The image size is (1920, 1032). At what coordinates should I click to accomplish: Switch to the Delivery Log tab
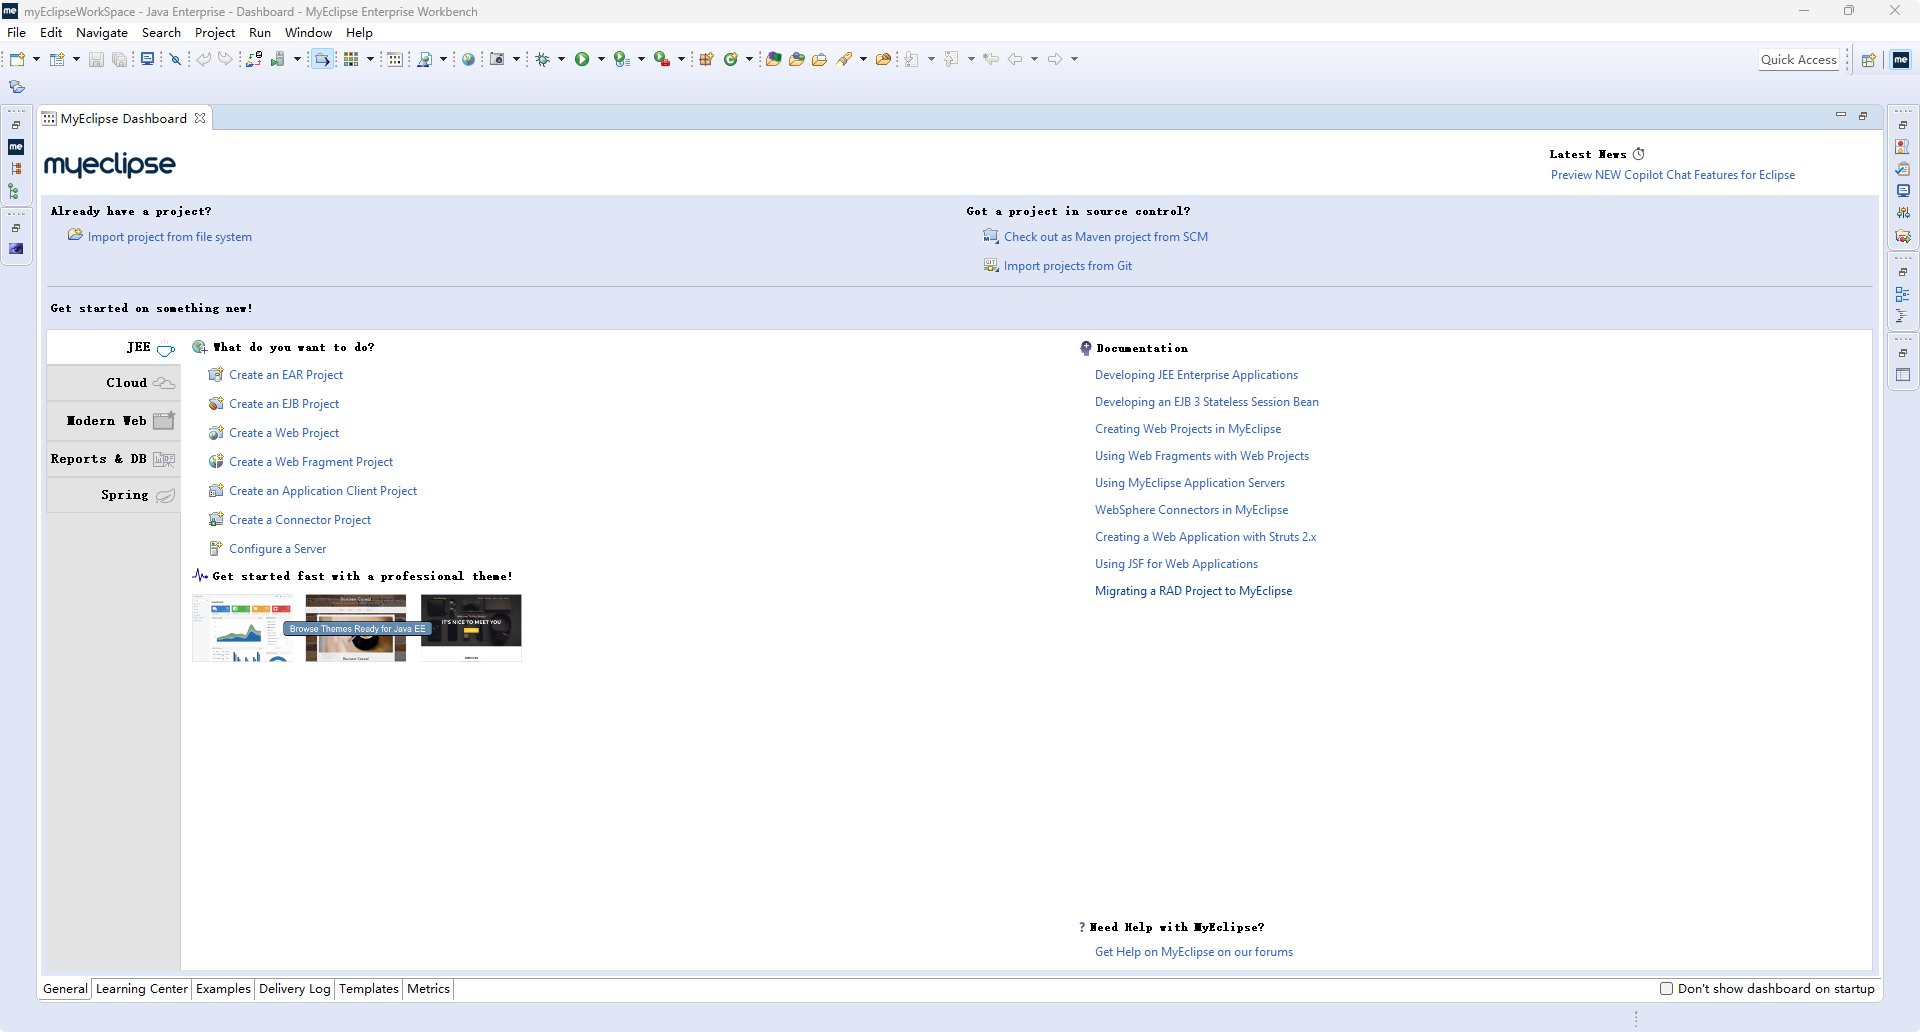pyautogui.click(x=295, y=989)
